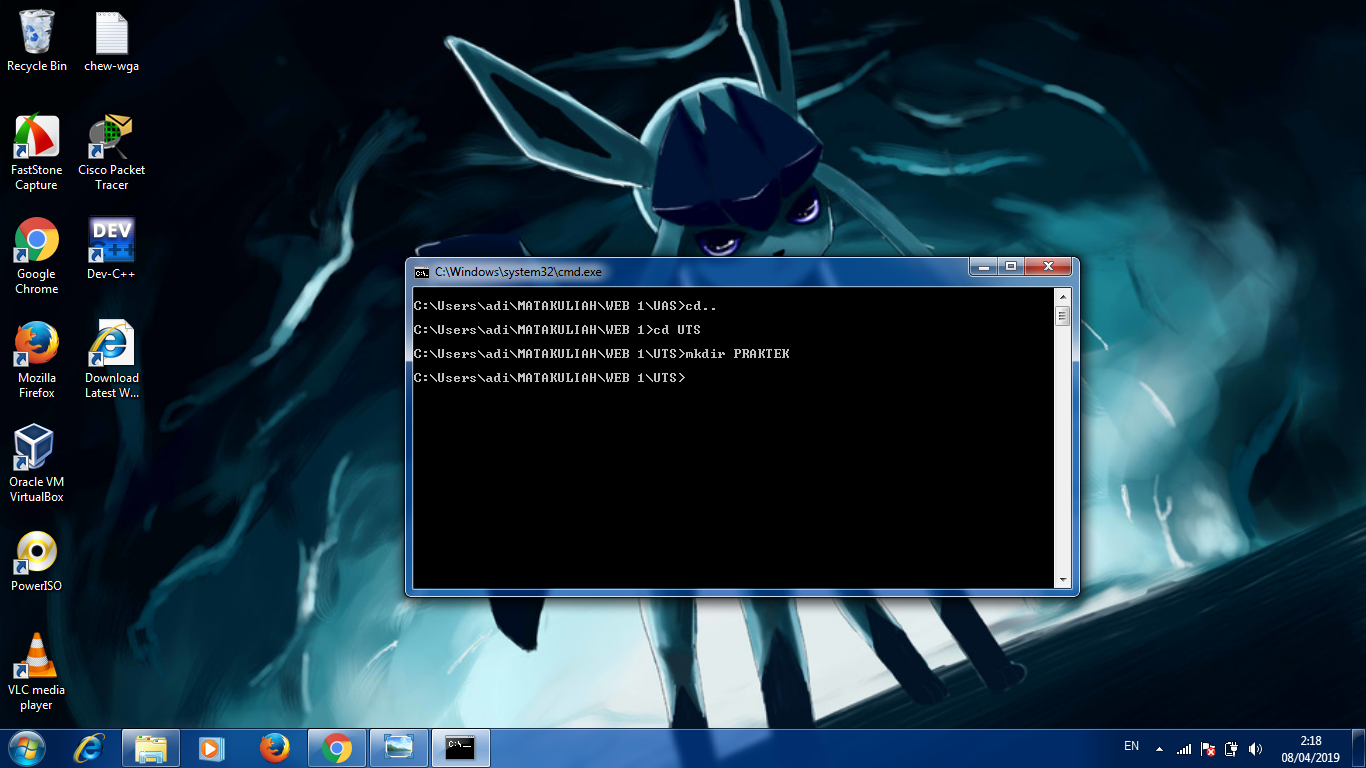Viewport: 1366px width, 768px height.
Task: Close the cmd.exe window
Action: coord(1049,267)
